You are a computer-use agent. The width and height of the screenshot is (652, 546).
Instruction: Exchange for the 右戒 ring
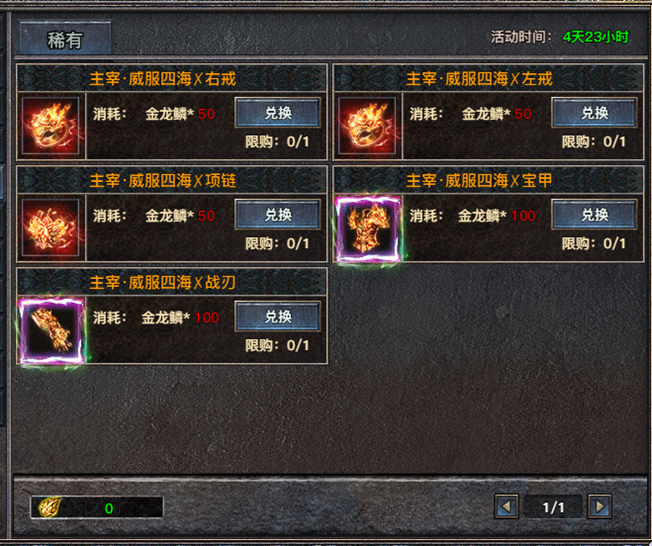tap(278, 113)
